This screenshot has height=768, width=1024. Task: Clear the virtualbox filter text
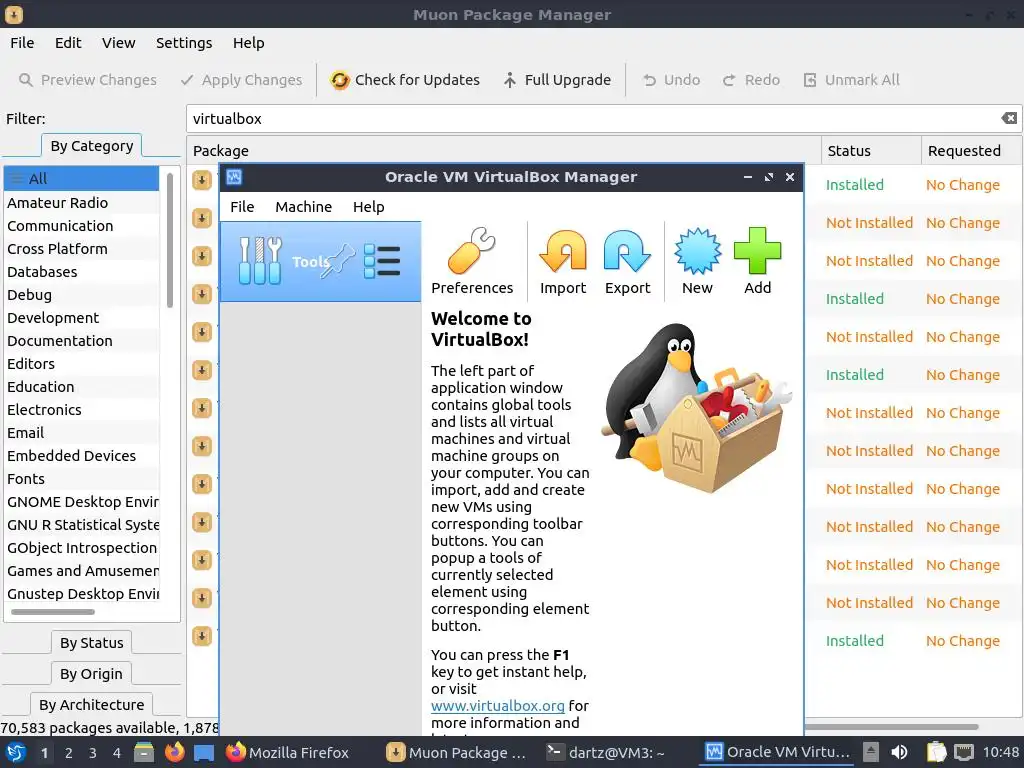tap(1008, 118)
